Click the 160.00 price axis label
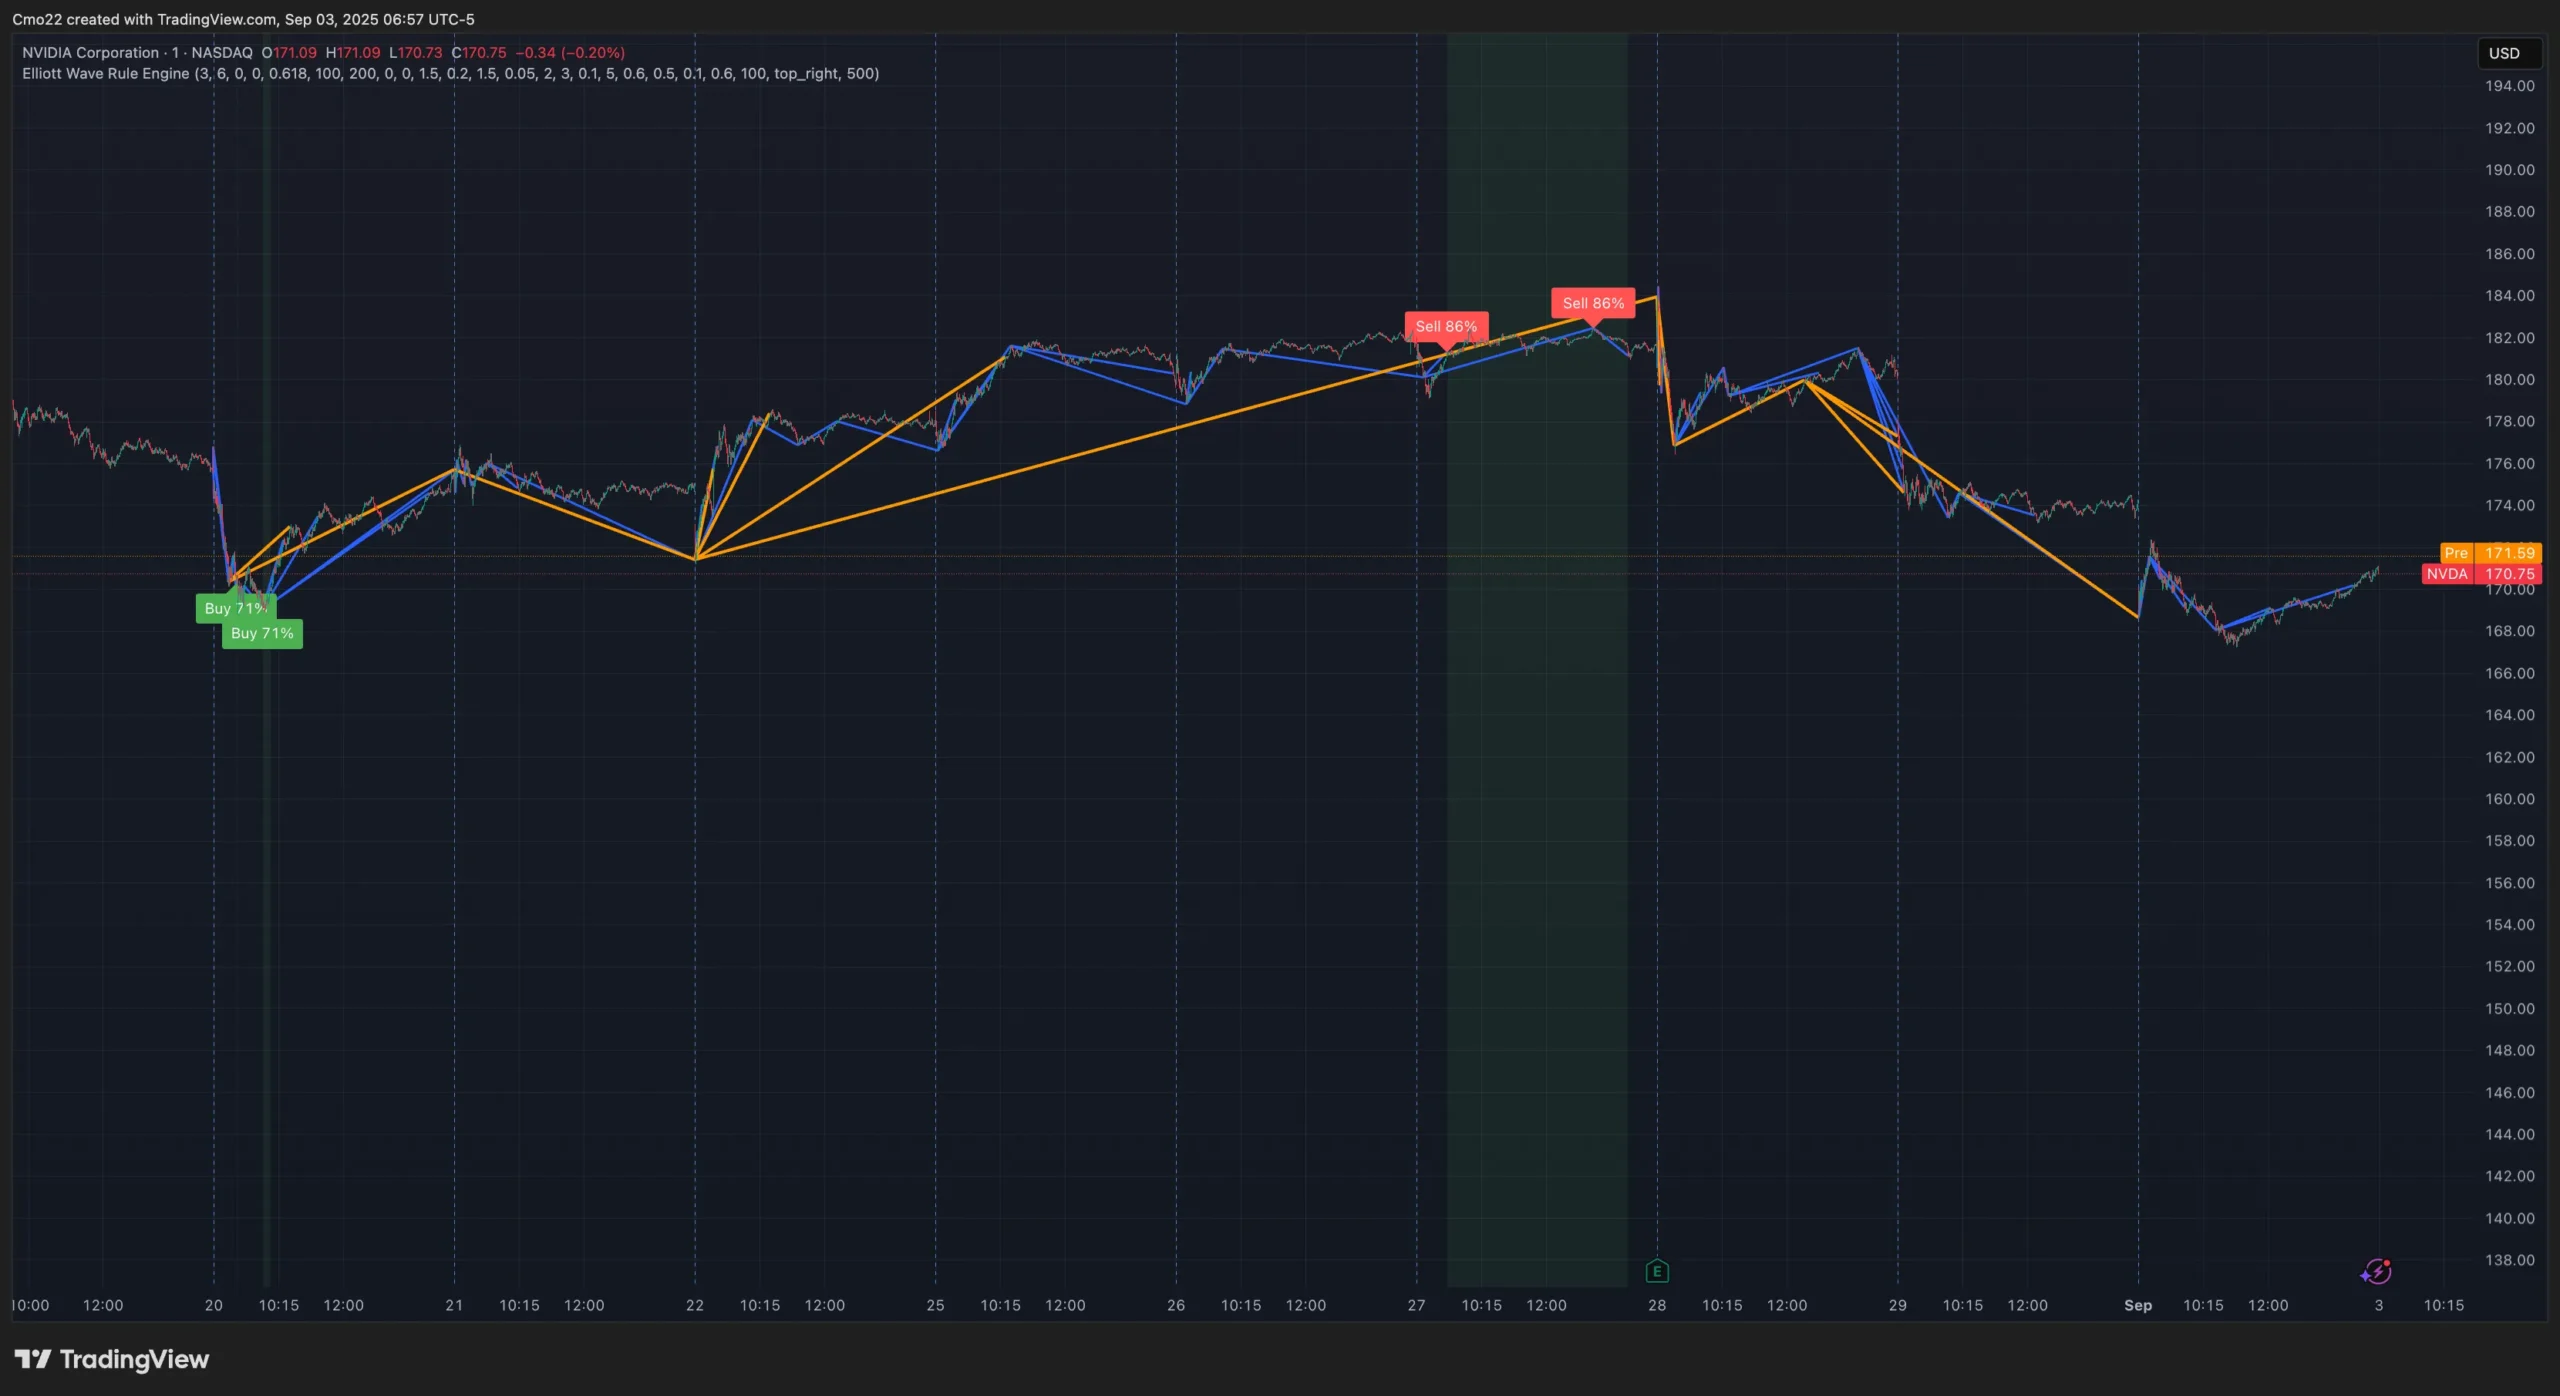2560x1396 pixels. coord(2510,799)
